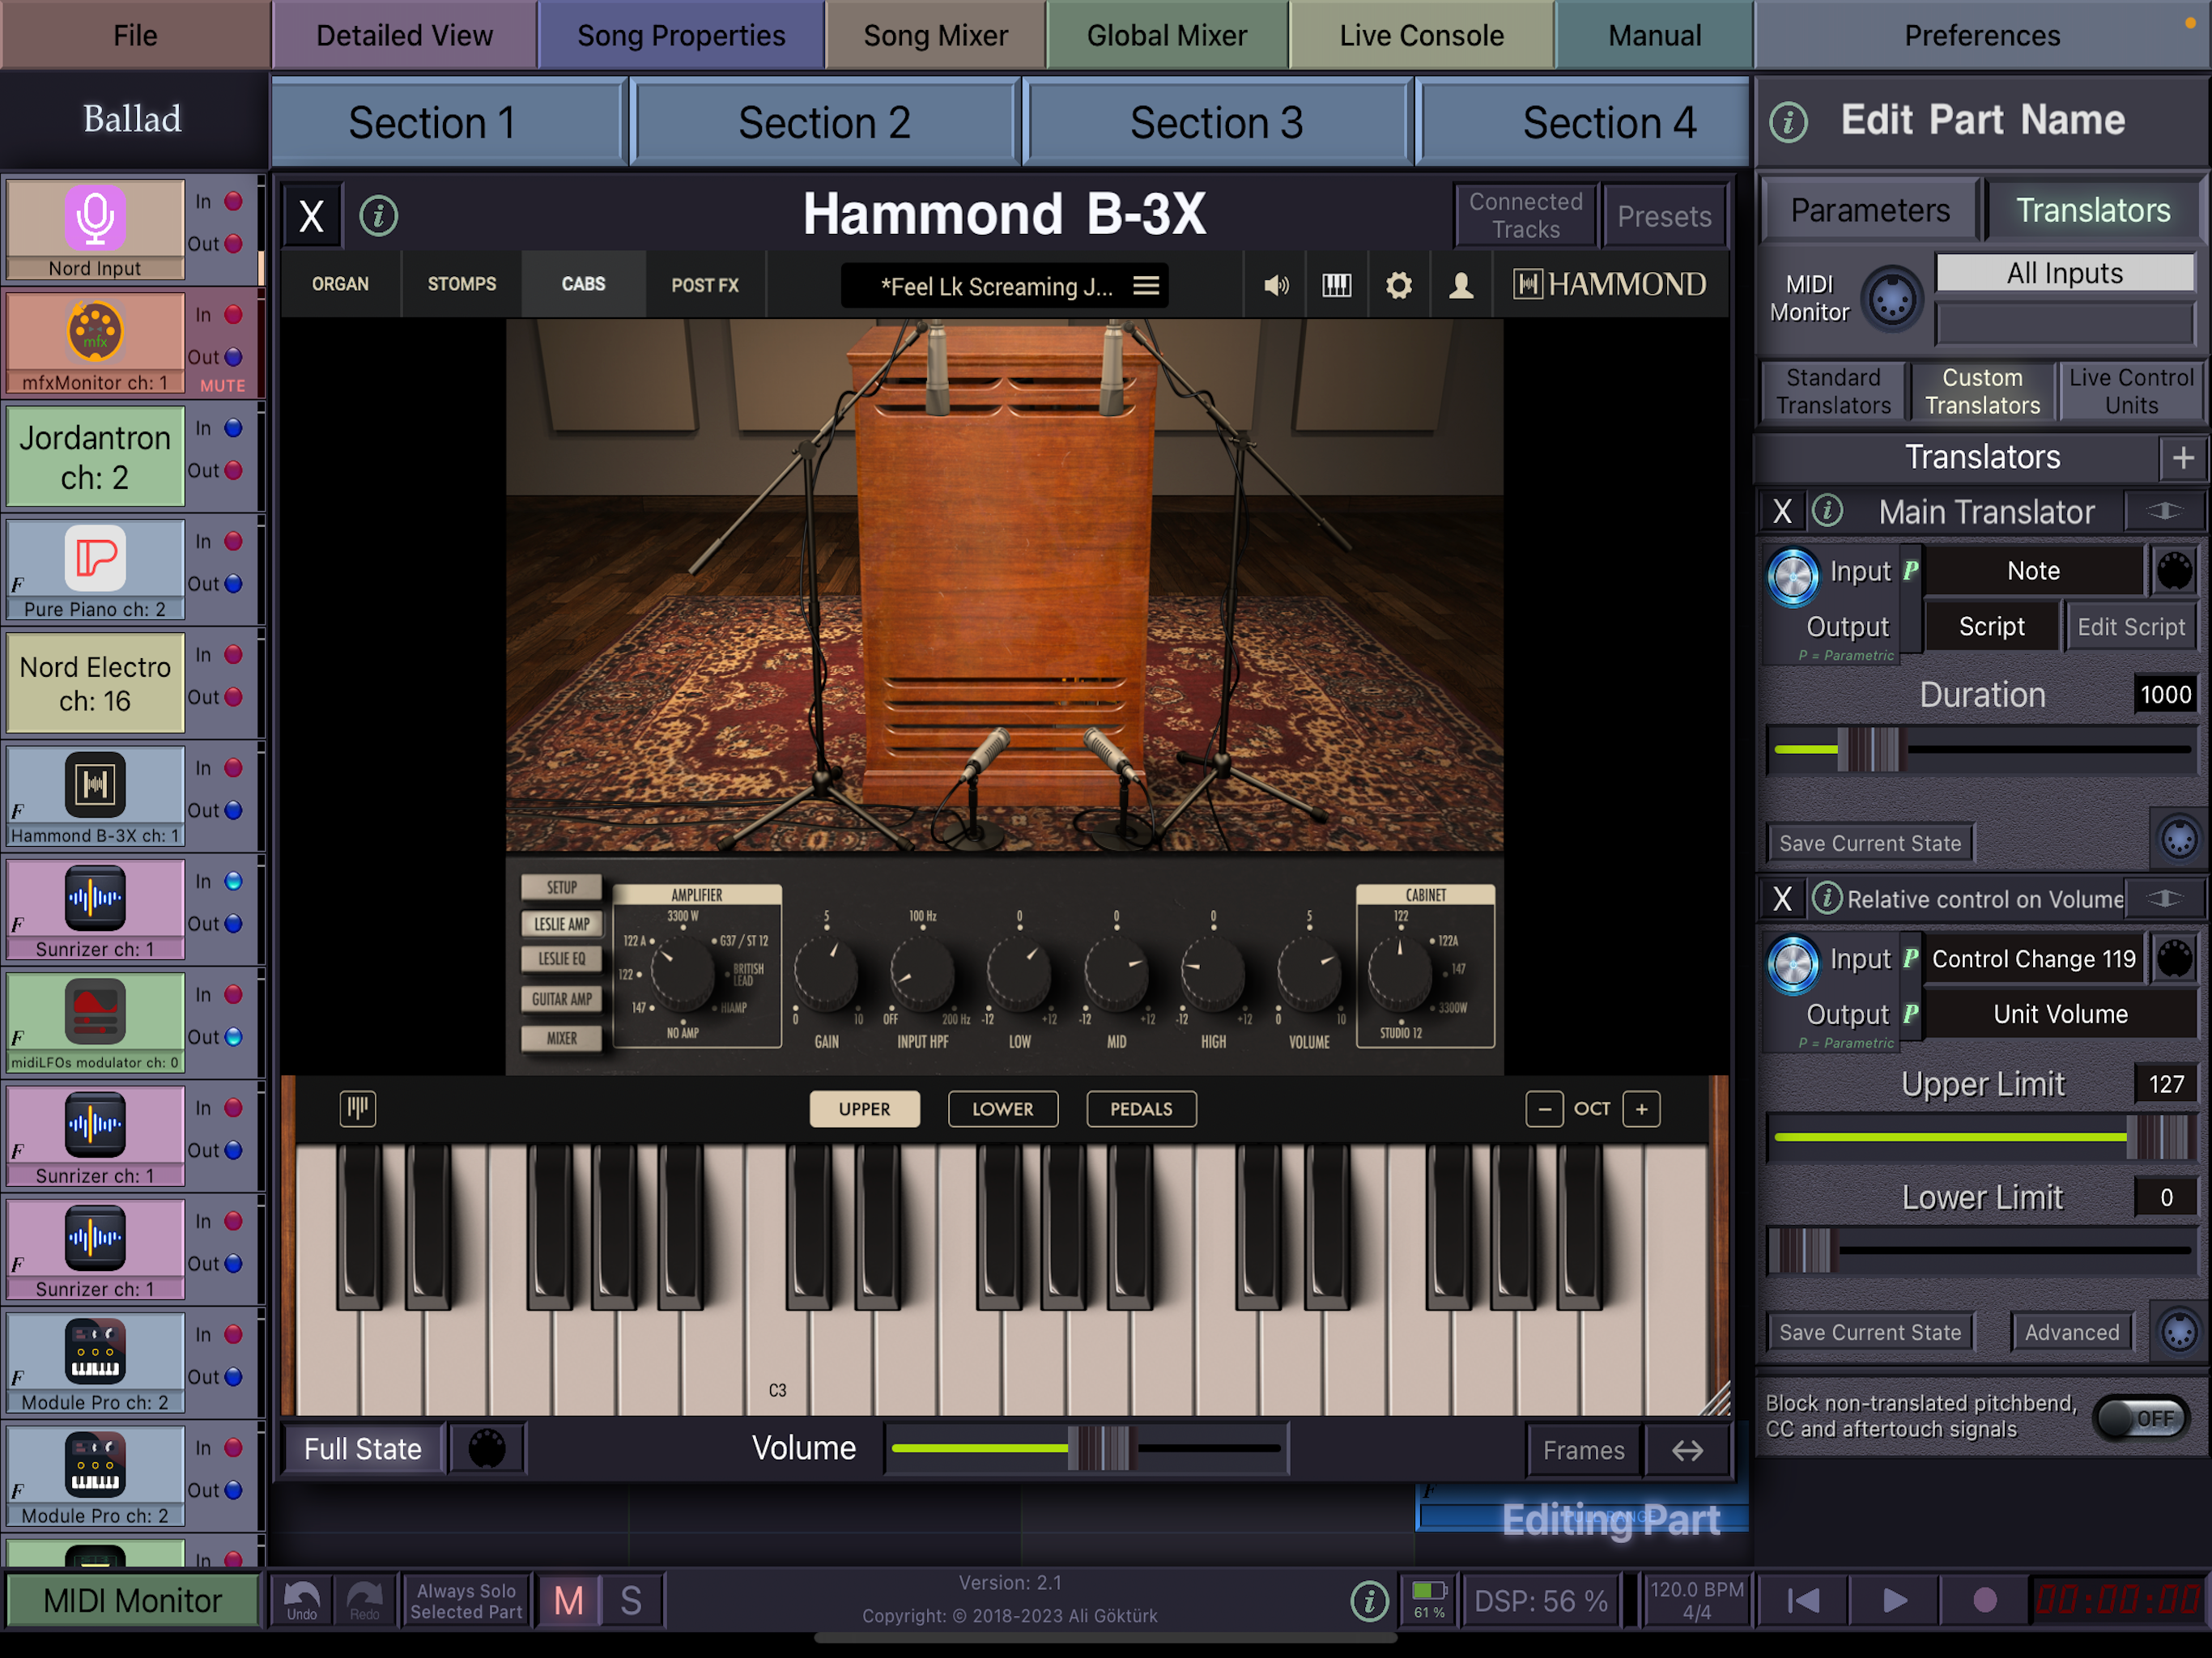
Task: Click the Hammond plugin gear settings icon
Action: 1398,286
